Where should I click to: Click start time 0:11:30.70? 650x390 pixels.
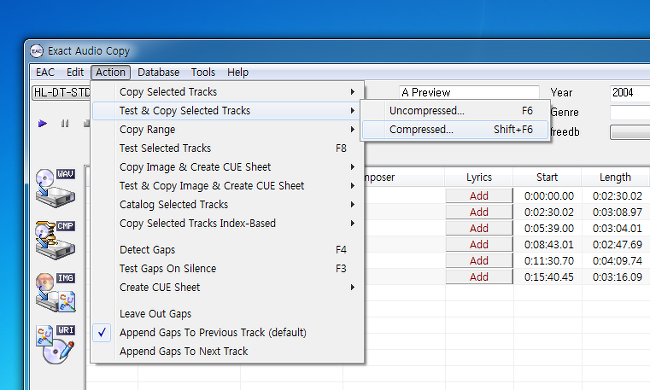pyautogui.click(x=549, y=261)
